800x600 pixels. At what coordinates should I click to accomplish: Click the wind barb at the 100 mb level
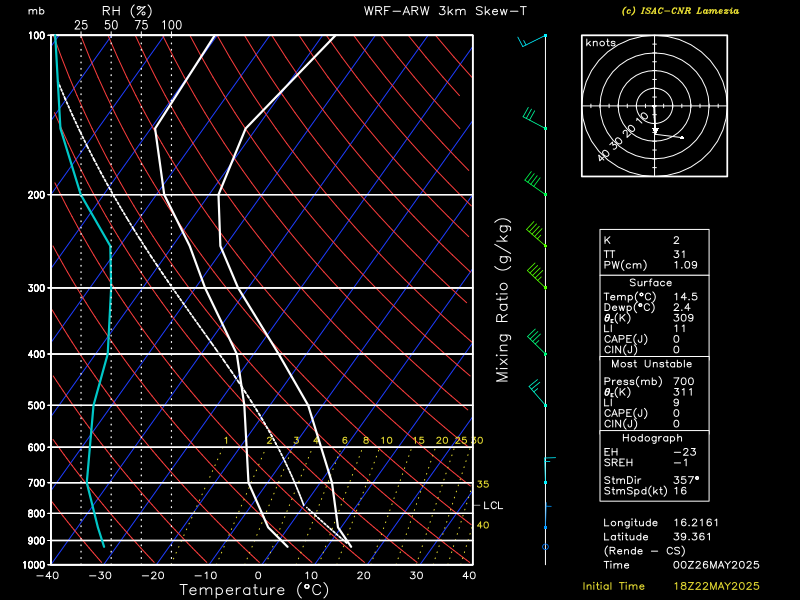point(532,41)
